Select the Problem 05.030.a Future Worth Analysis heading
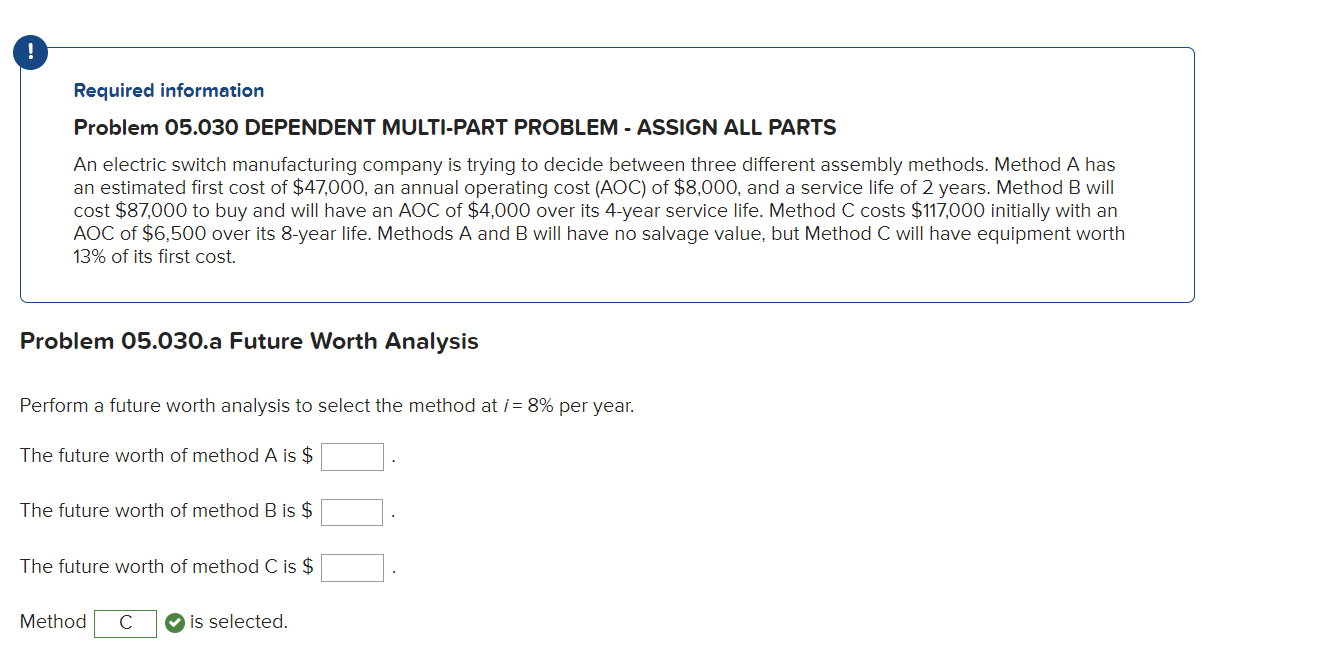Screen dimensions: 1342x662 click(x=249, y=341)
